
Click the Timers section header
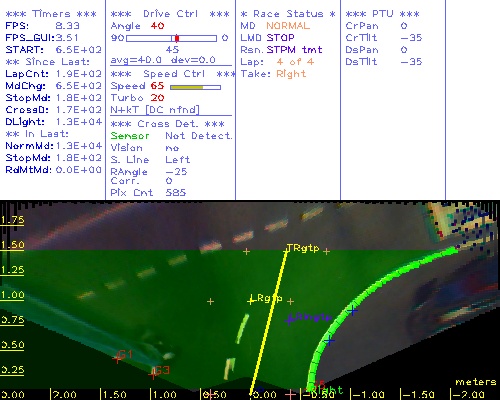coord(51,14)
